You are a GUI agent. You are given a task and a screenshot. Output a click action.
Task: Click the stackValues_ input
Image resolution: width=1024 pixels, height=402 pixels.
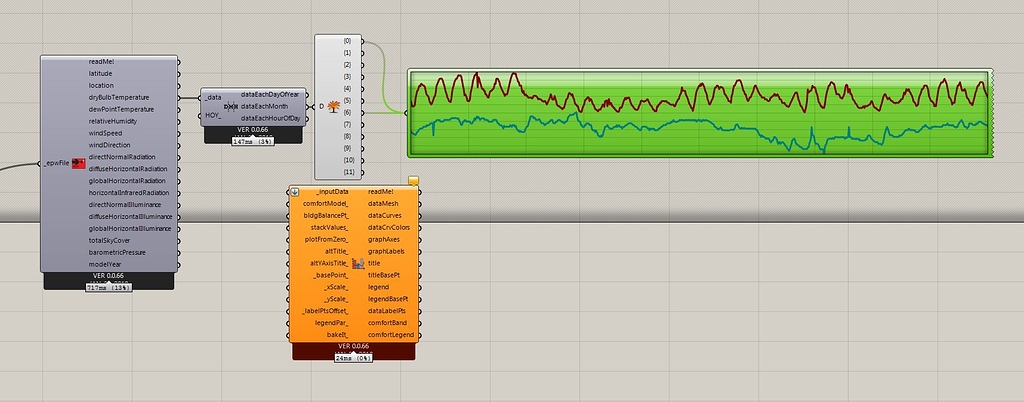coord(330,227)
